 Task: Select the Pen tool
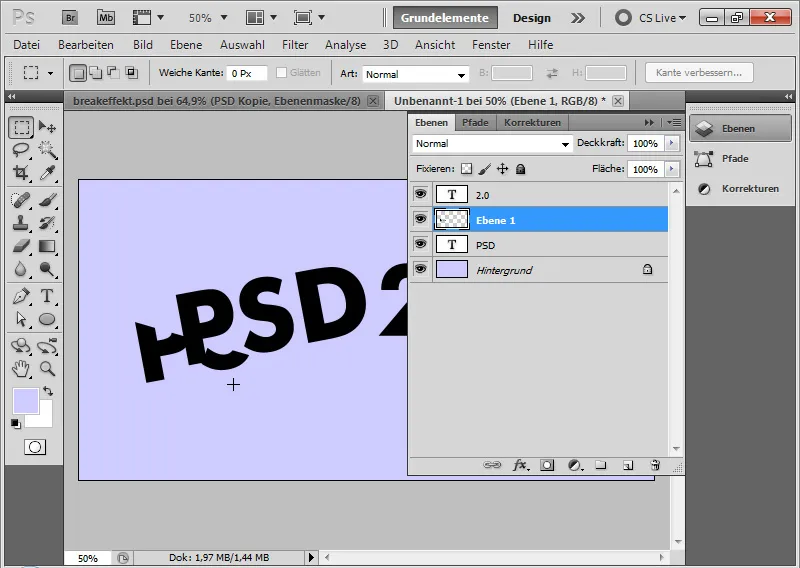(x=21, y=296)
